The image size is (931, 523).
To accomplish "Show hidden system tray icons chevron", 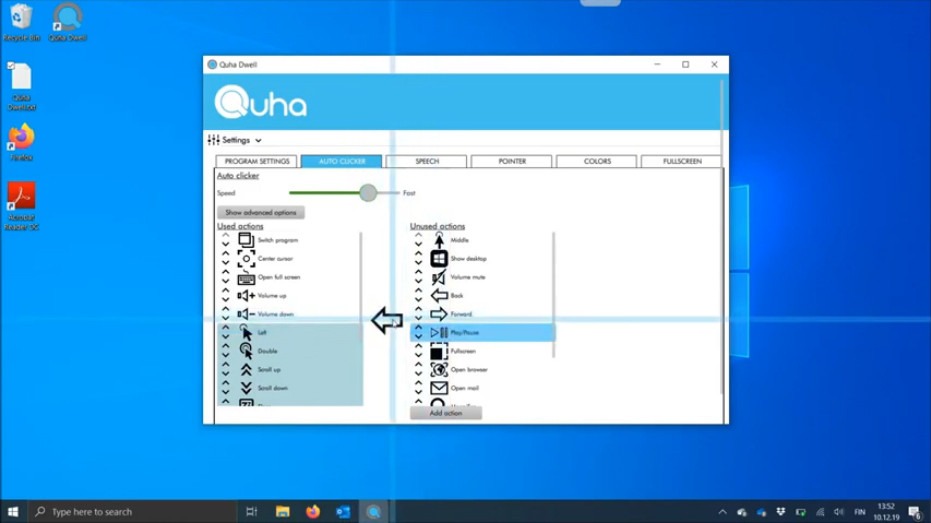I will click(x=722, y=512).
